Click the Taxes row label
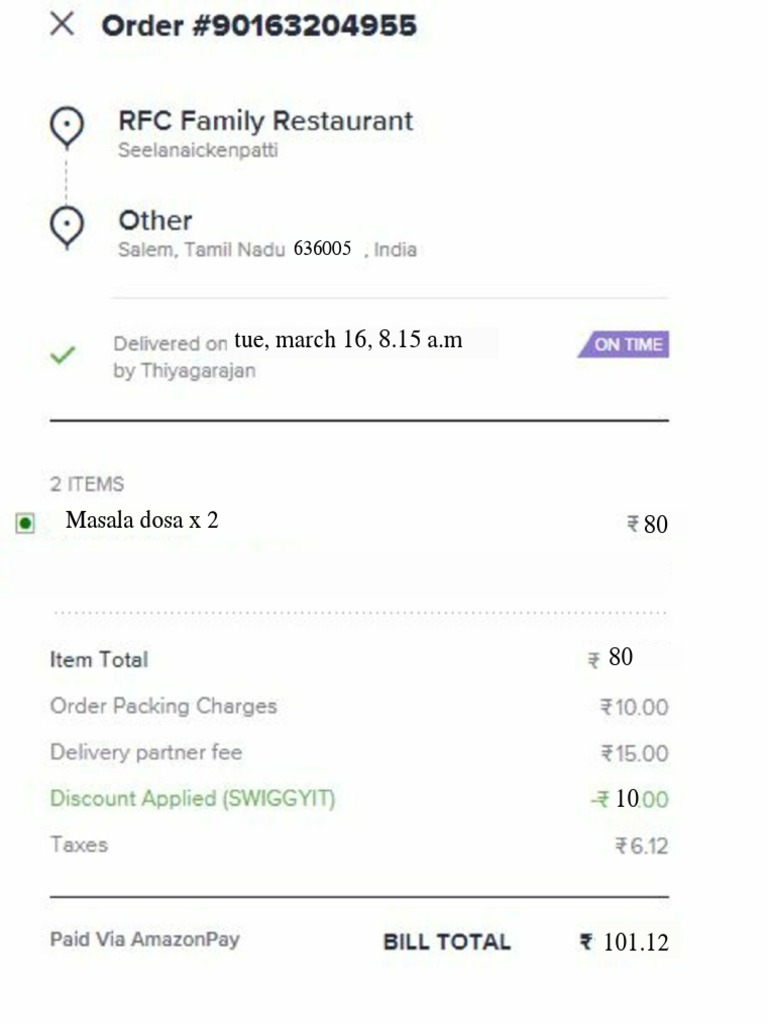The width and height of the screenshot is (768, 1024). tap(79, 844)
